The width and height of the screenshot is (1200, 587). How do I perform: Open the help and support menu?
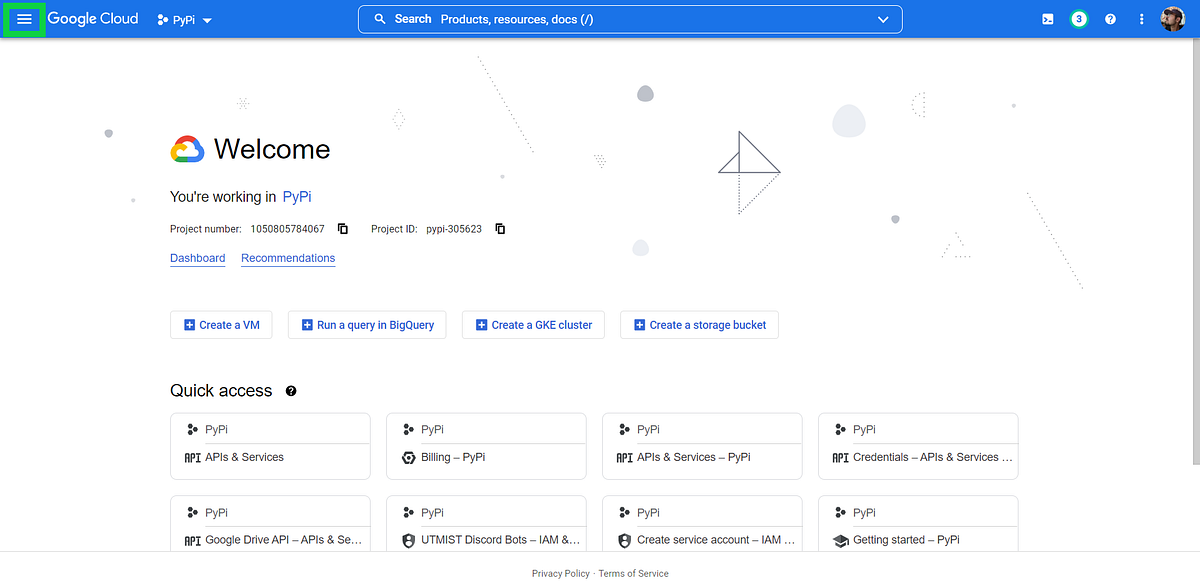point(1110,19)
